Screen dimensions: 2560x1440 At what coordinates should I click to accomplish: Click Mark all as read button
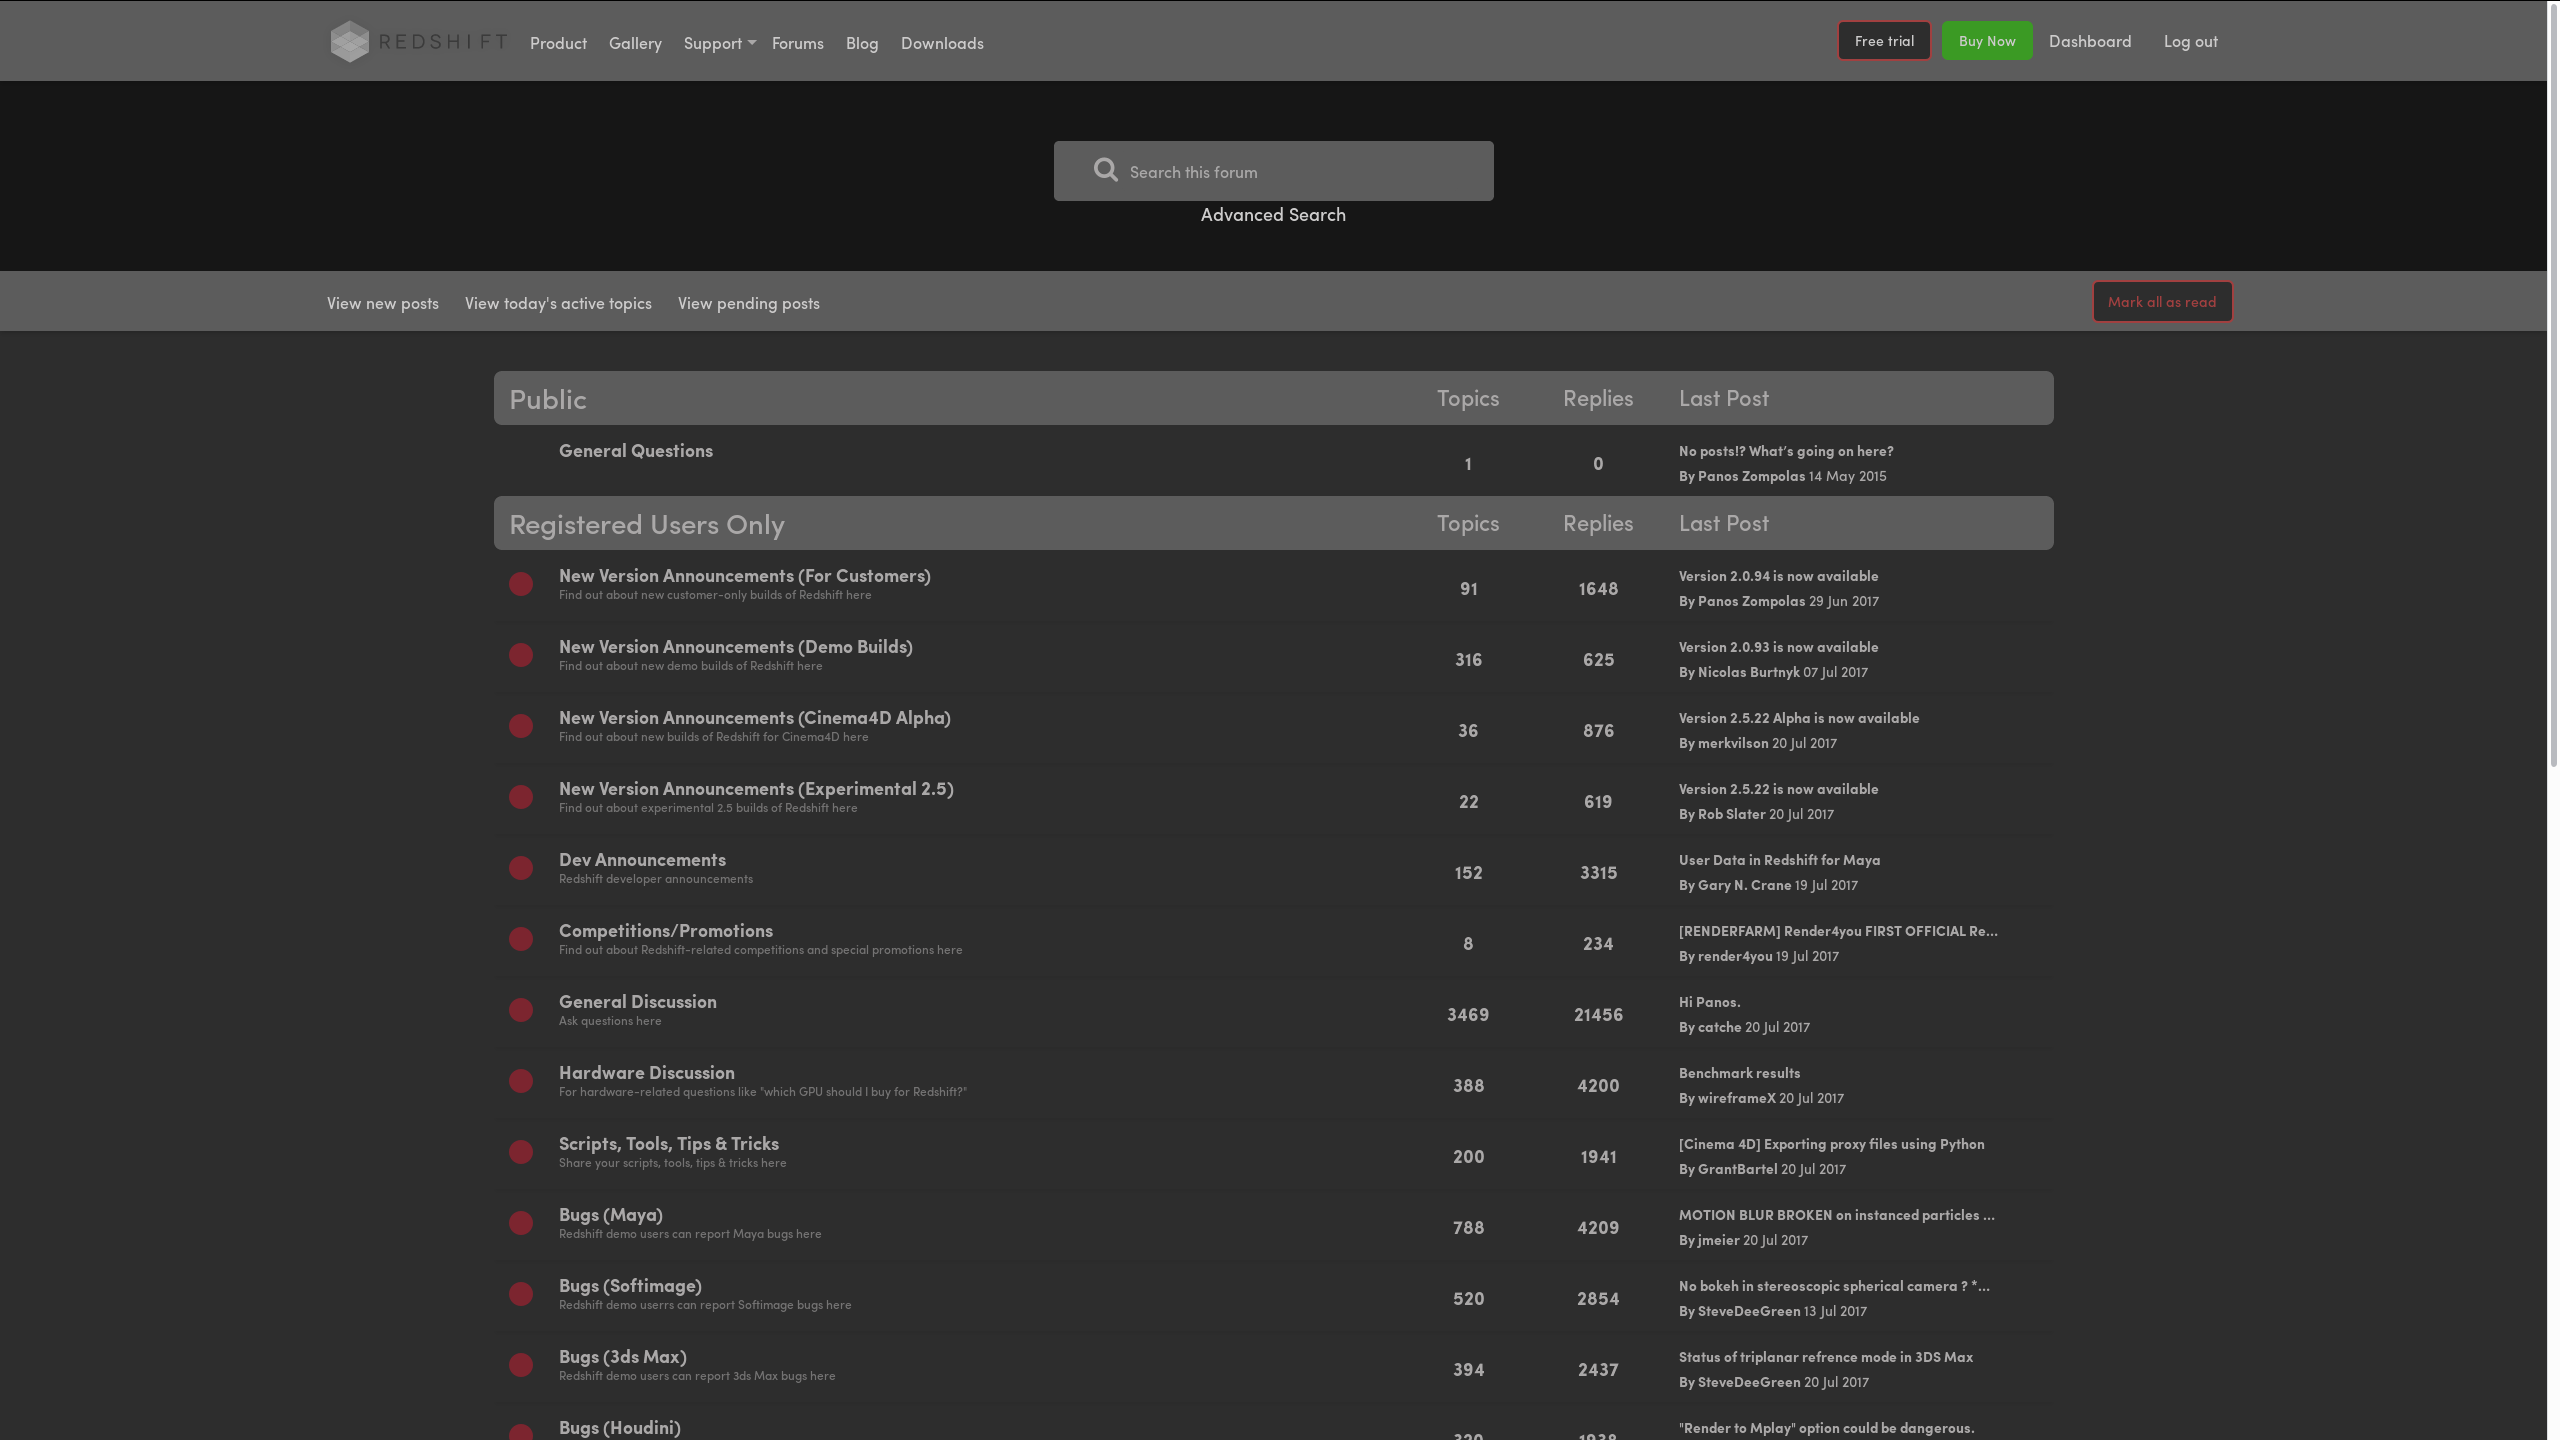tap(2162, 302)
